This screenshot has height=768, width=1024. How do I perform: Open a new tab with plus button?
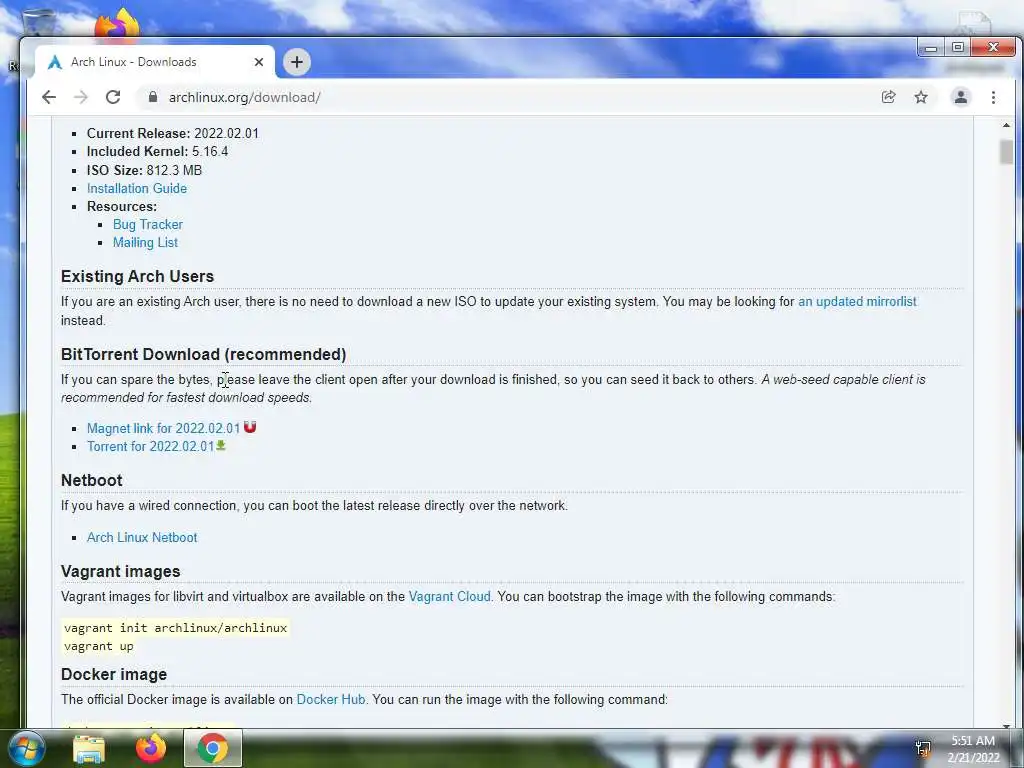tap(296, 62)
